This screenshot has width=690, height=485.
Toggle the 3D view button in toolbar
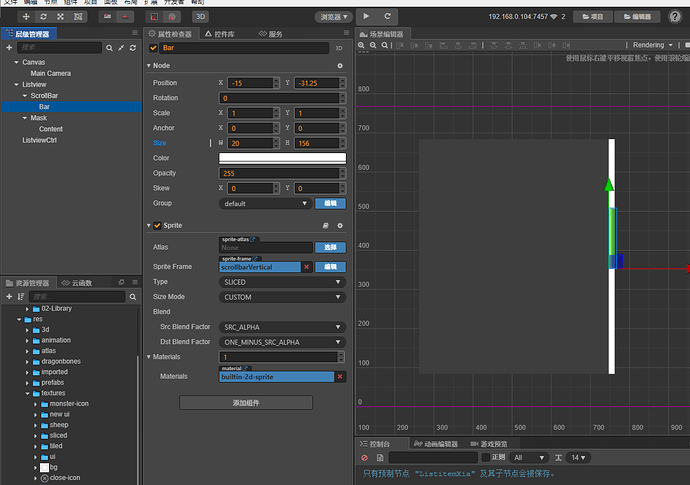[200, 17]
